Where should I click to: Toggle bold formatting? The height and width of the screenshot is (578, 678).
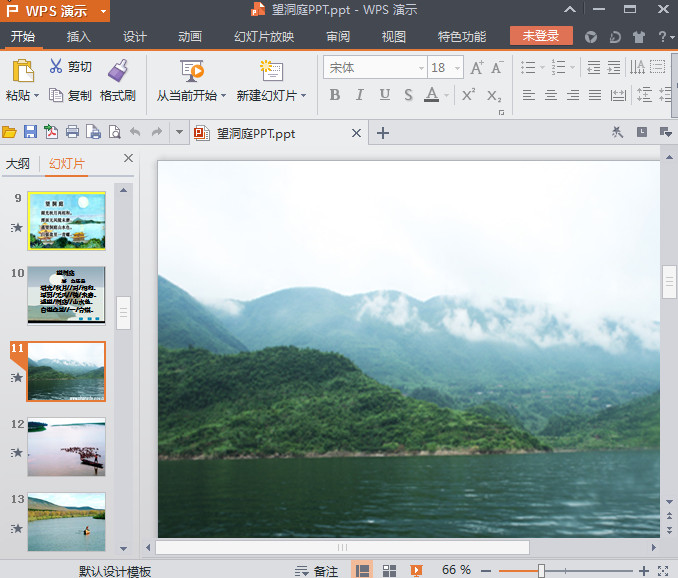click(335, 95)
